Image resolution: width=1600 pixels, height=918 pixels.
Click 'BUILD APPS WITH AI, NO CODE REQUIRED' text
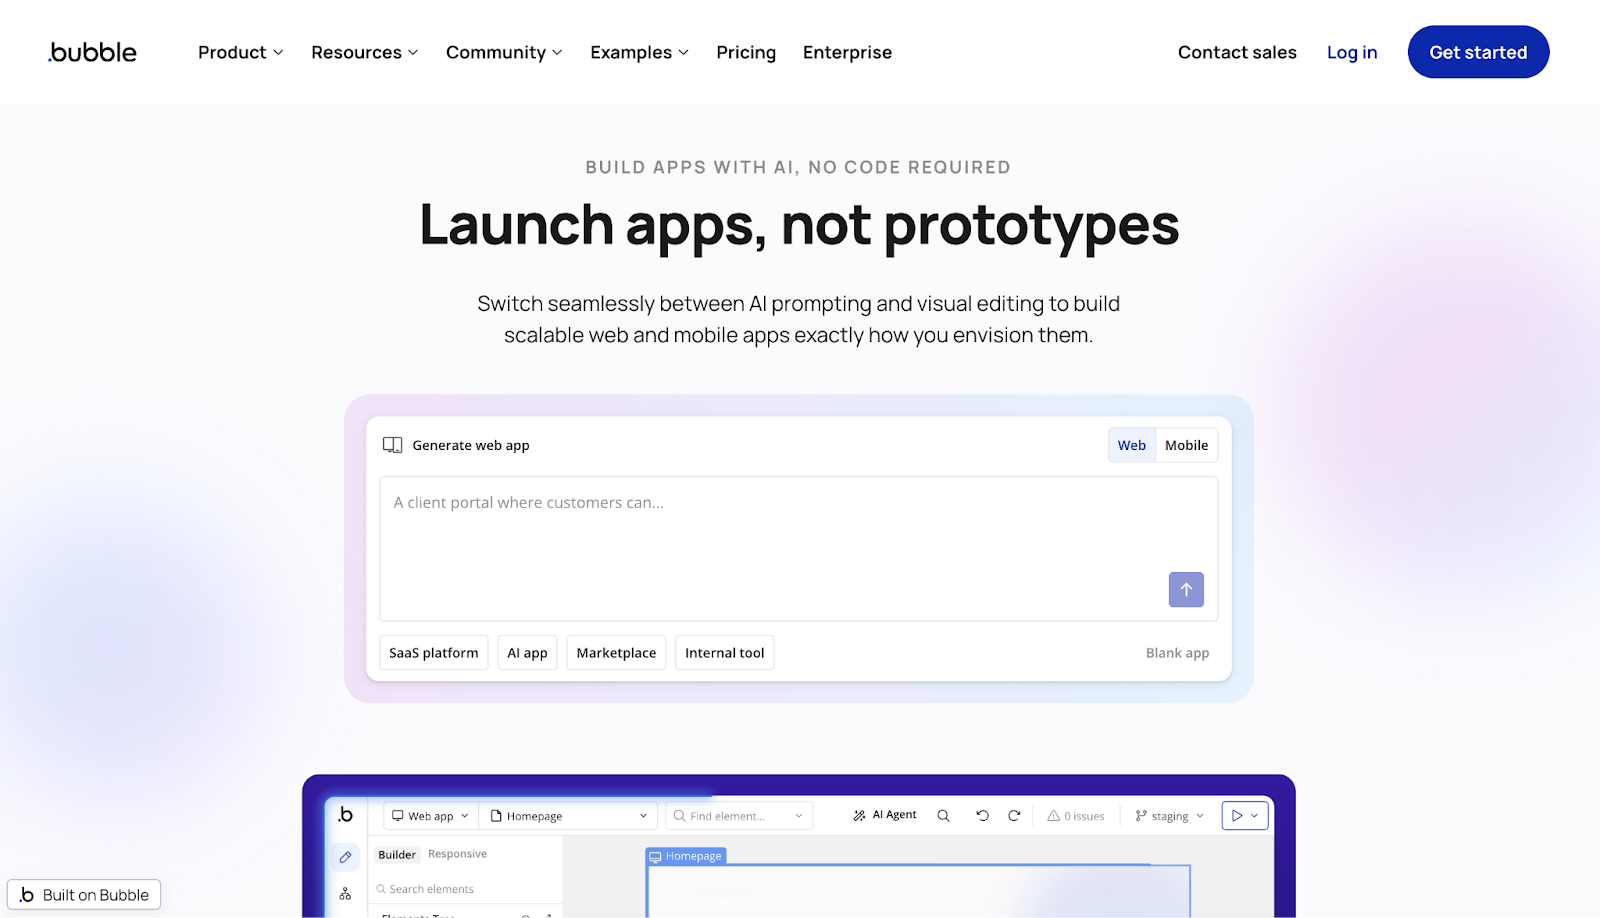798,167
